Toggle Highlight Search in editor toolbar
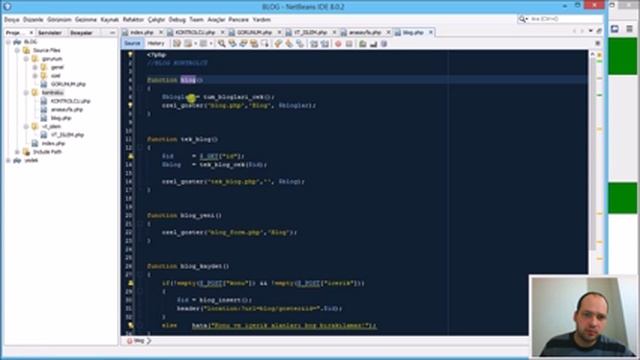 254,43
